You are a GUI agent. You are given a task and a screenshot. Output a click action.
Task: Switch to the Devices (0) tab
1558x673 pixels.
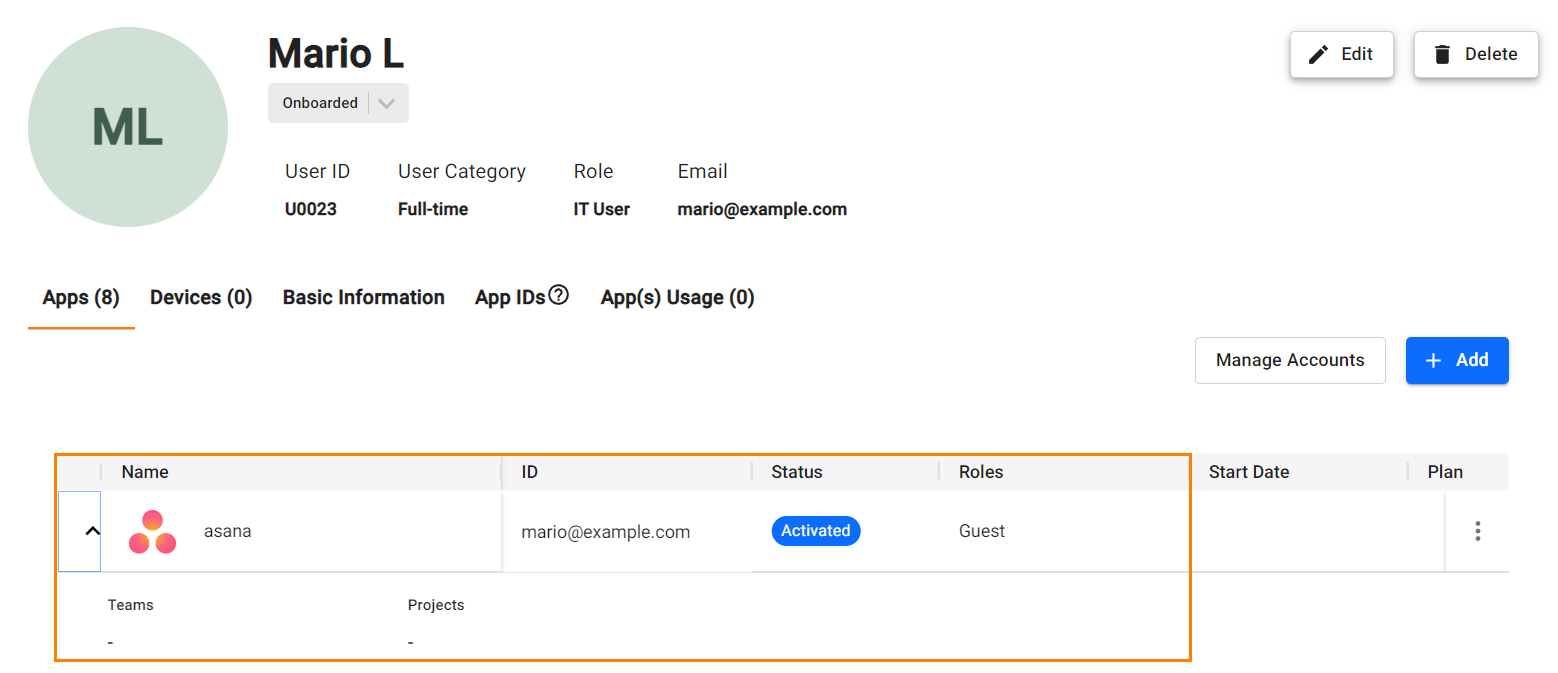(201, 297)
